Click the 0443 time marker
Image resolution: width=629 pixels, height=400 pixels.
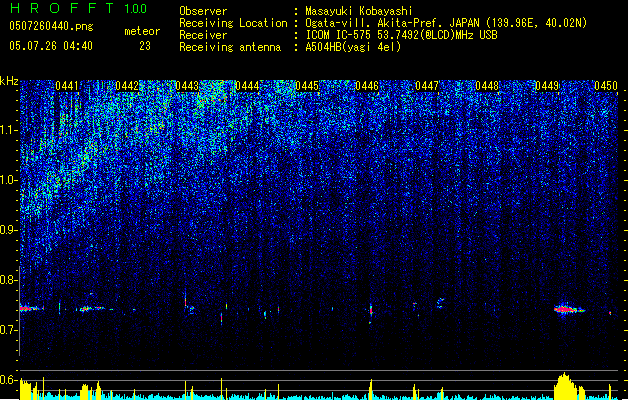coord(187,86)
